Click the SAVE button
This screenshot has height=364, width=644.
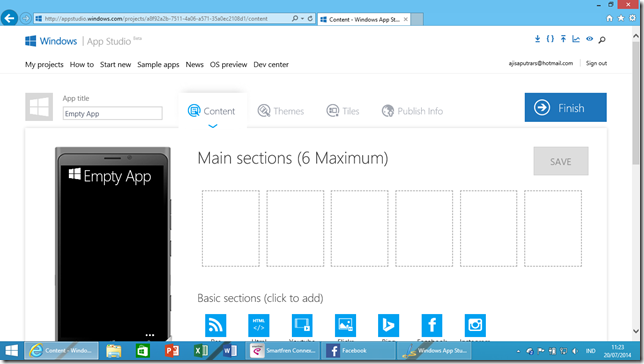pos(561,161)
